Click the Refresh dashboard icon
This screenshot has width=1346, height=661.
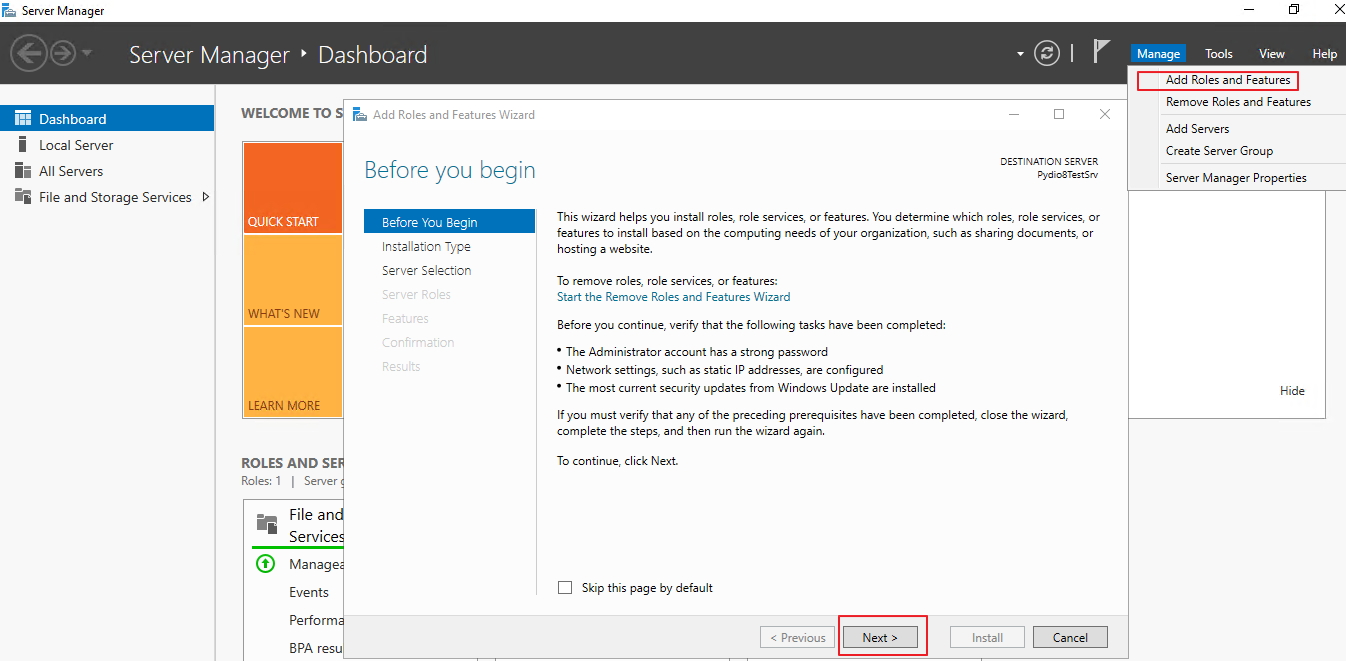[1047, 53]
